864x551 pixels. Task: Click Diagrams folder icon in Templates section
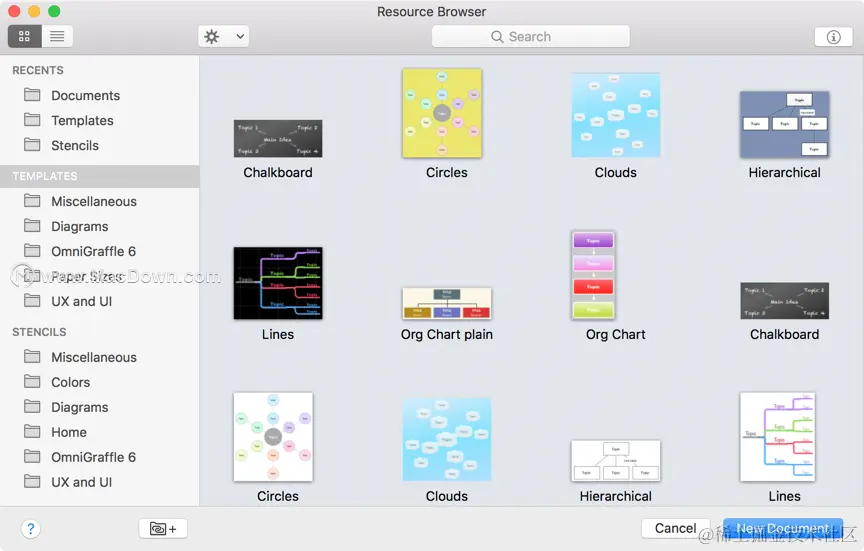click(x=32, y=225)
